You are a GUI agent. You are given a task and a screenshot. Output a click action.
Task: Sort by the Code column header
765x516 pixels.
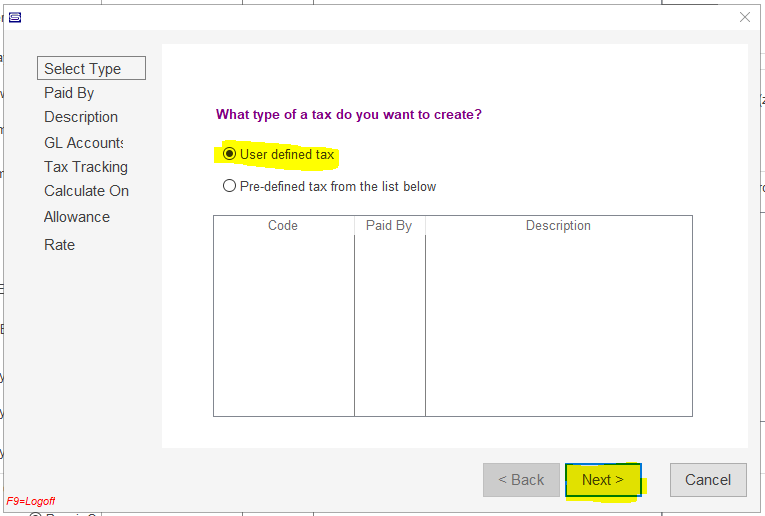283,225
